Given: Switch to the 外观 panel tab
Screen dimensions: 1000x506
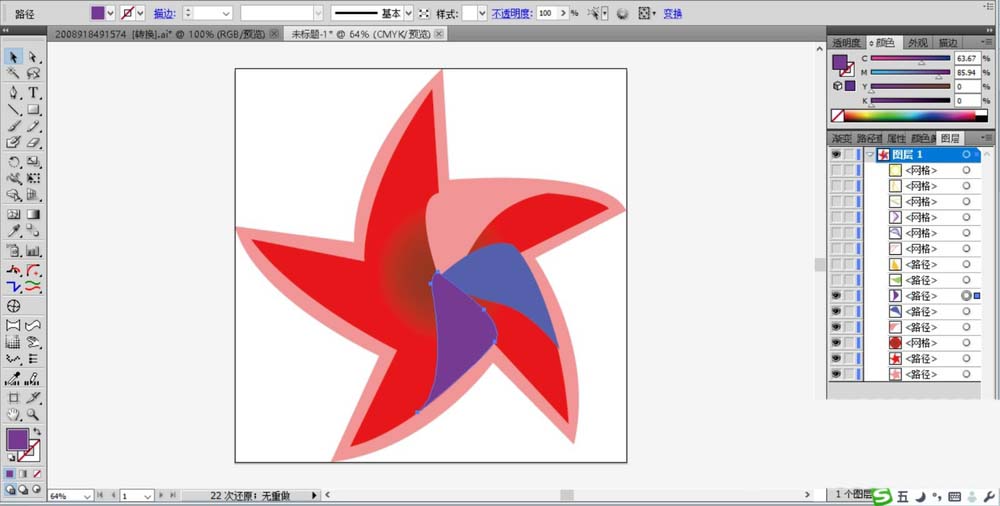Looking at the screenshot, I should pyautogui.click(x=918, y=43).
